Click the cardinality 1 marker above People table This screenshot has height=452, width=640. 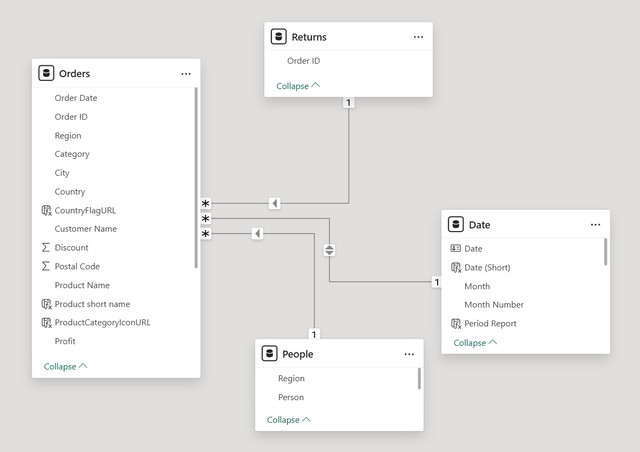[x=314, y=334]
